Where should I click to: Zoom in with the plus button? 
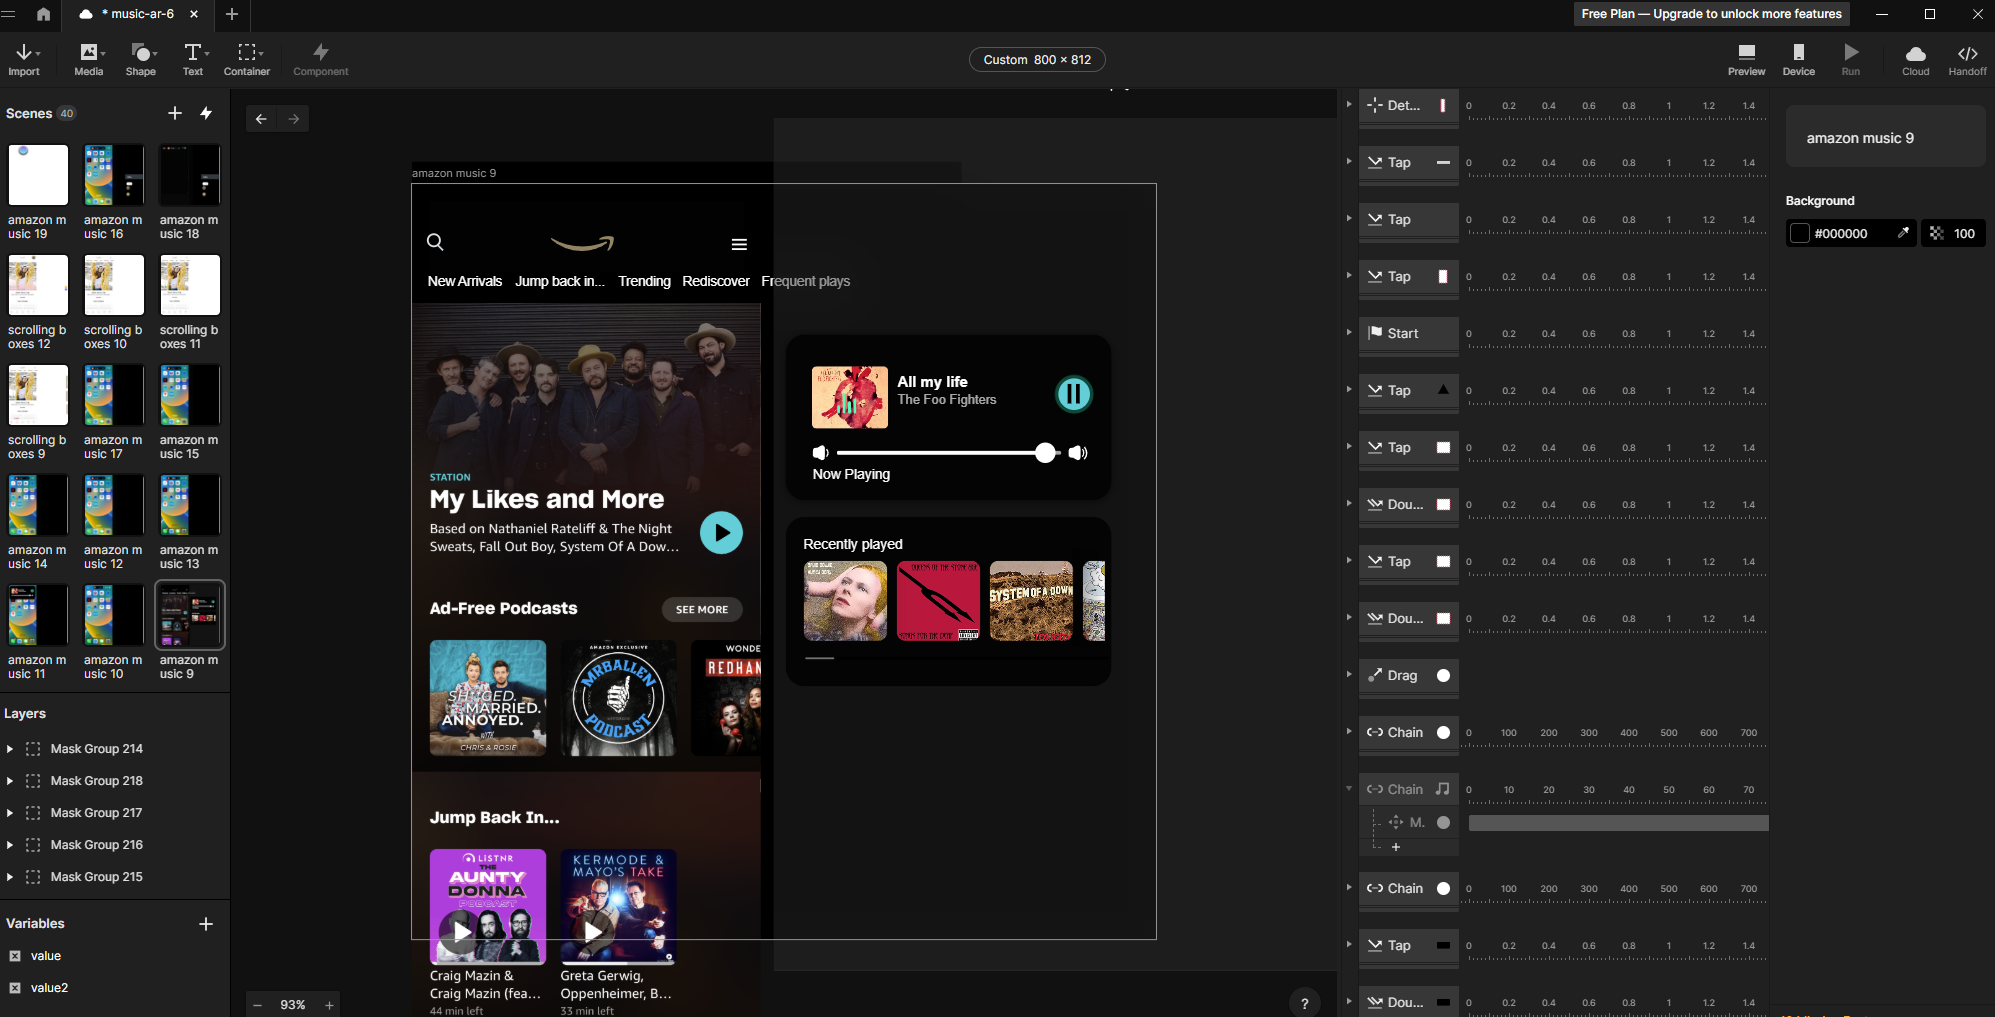pos(329,1005)
